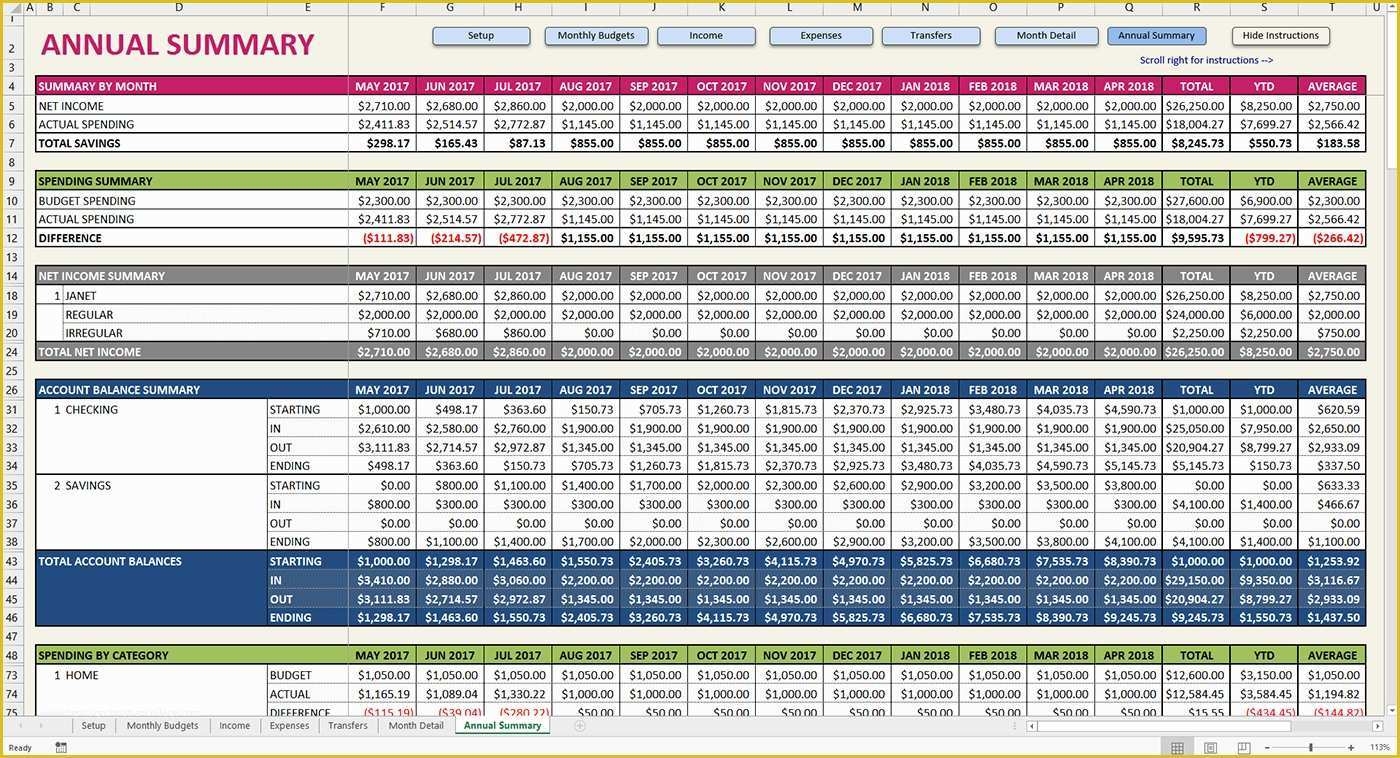This screenshot has height=758, width=1400.
Task: Select the Setup sheet tab
Action: click(93, 726)
